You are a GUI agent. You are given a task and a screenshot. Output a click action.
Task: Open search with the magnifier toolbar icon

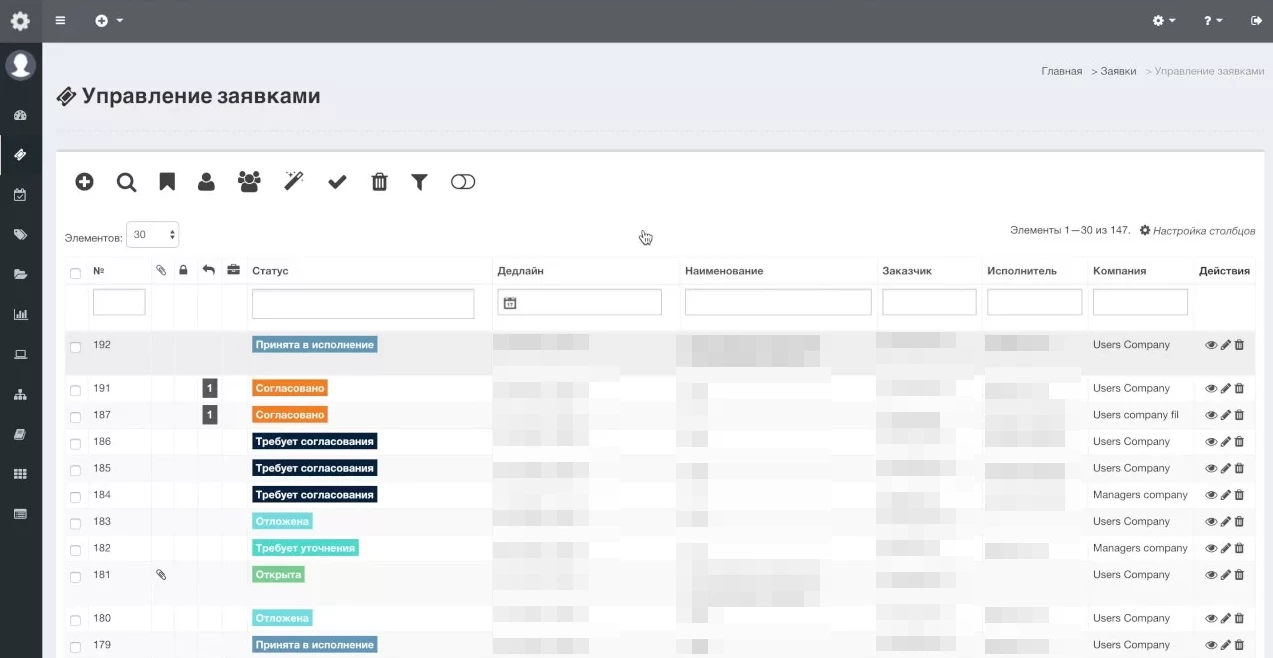click(x=126, y=182)
